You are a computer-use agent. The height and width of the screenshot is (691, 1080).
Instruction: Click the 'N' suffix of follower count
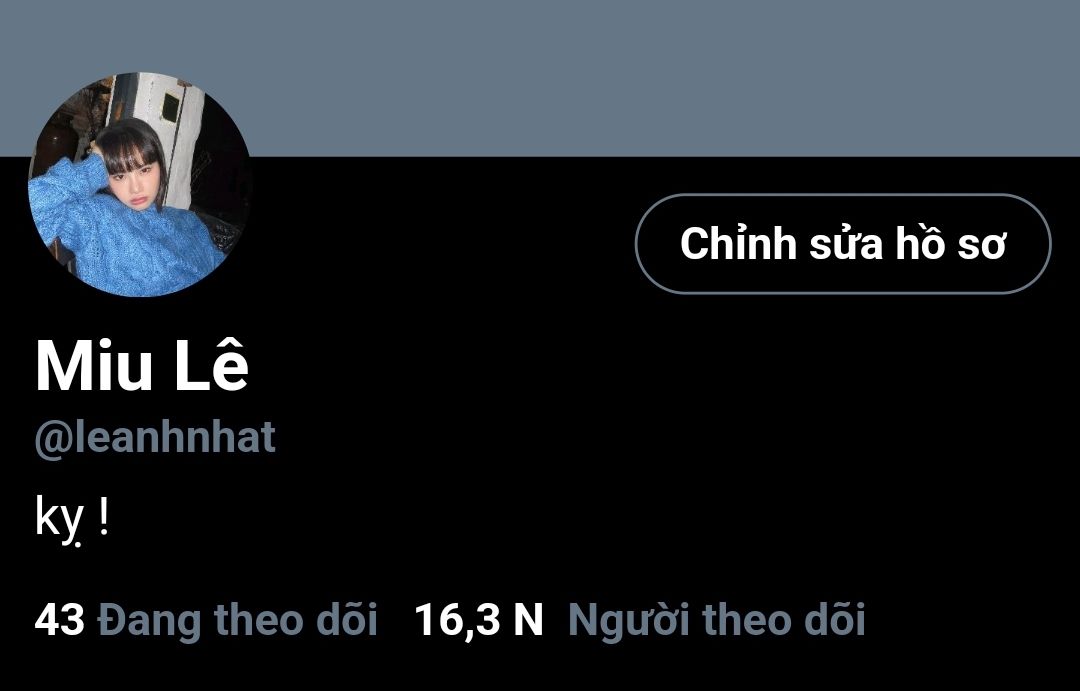tap(528, 619)
